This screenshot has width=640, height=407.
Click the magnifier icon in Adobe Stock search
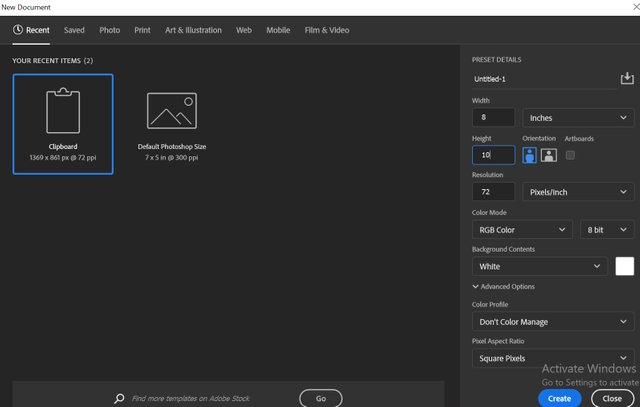[119, 398]
